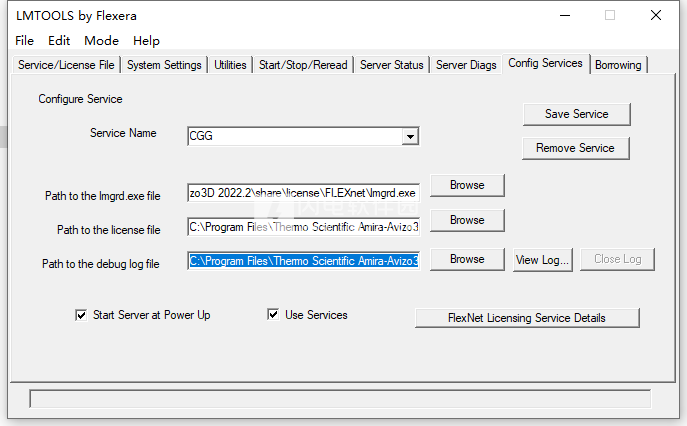
Task: Click the debug log file path field
Action: pos(303,261)
